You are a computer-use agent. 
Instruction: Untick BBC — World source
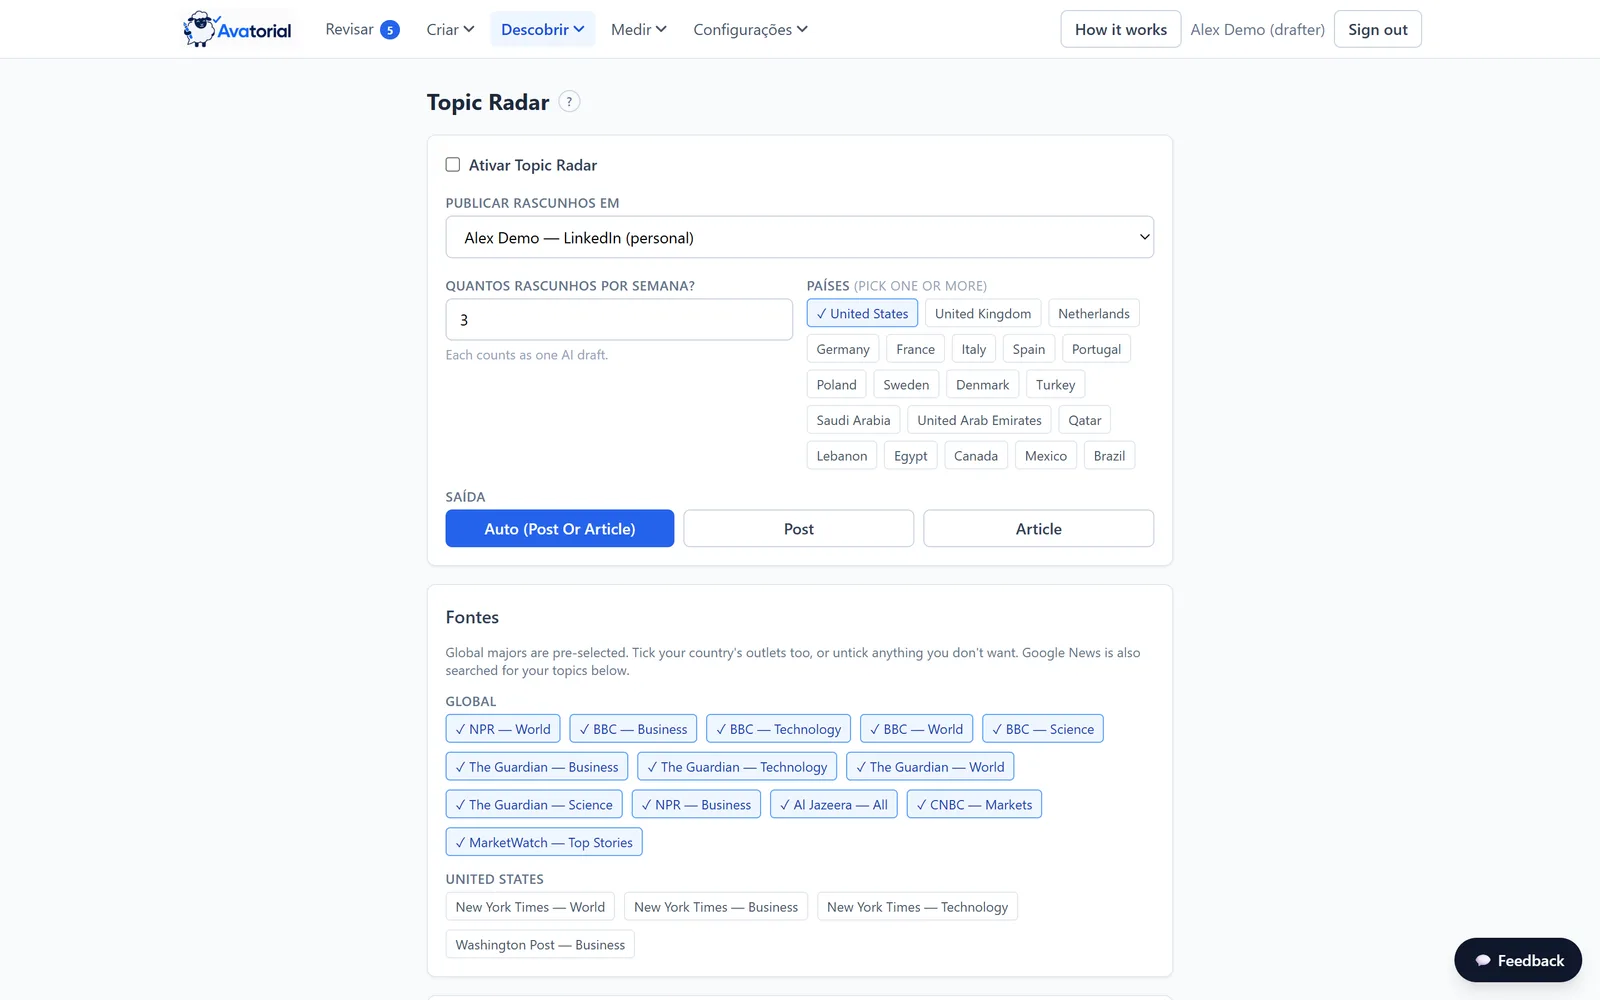[917, 729]
